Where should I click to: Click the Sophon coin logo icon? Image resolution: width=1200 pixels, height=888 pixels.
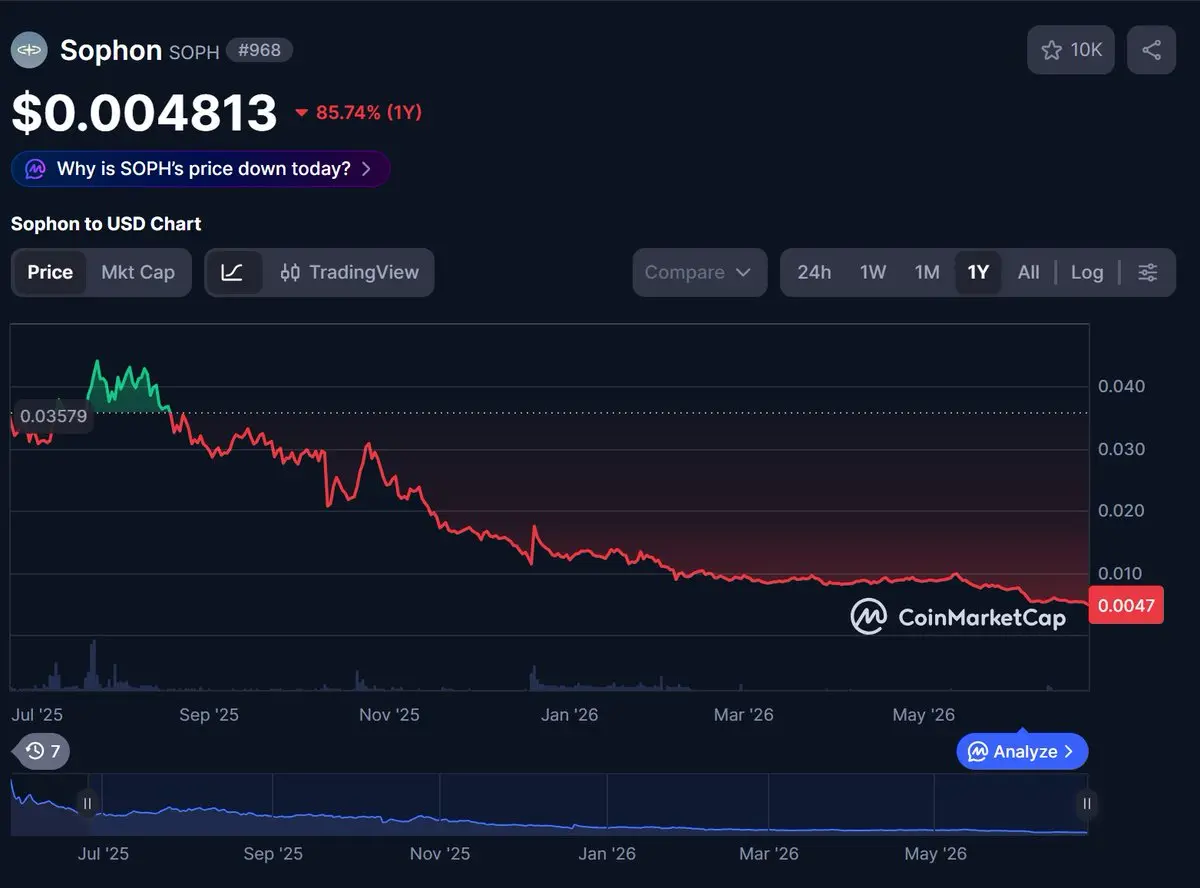coord(29,50)
